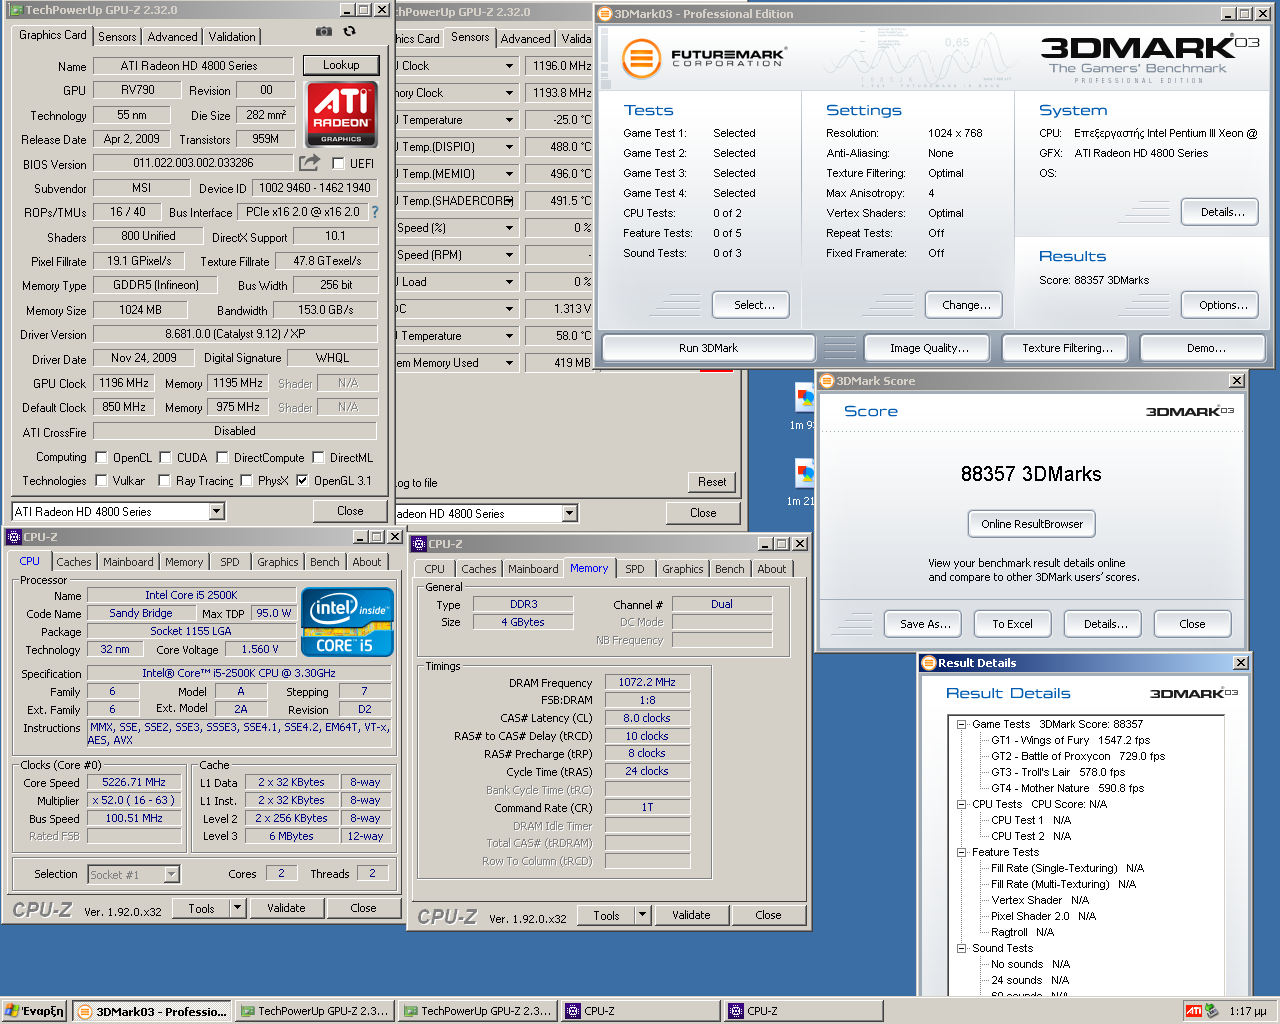Click the DRAM Frequency value field
The width and height of the screenshot is (1280, 1024).
pyautogui.click(x=647, y=682)
